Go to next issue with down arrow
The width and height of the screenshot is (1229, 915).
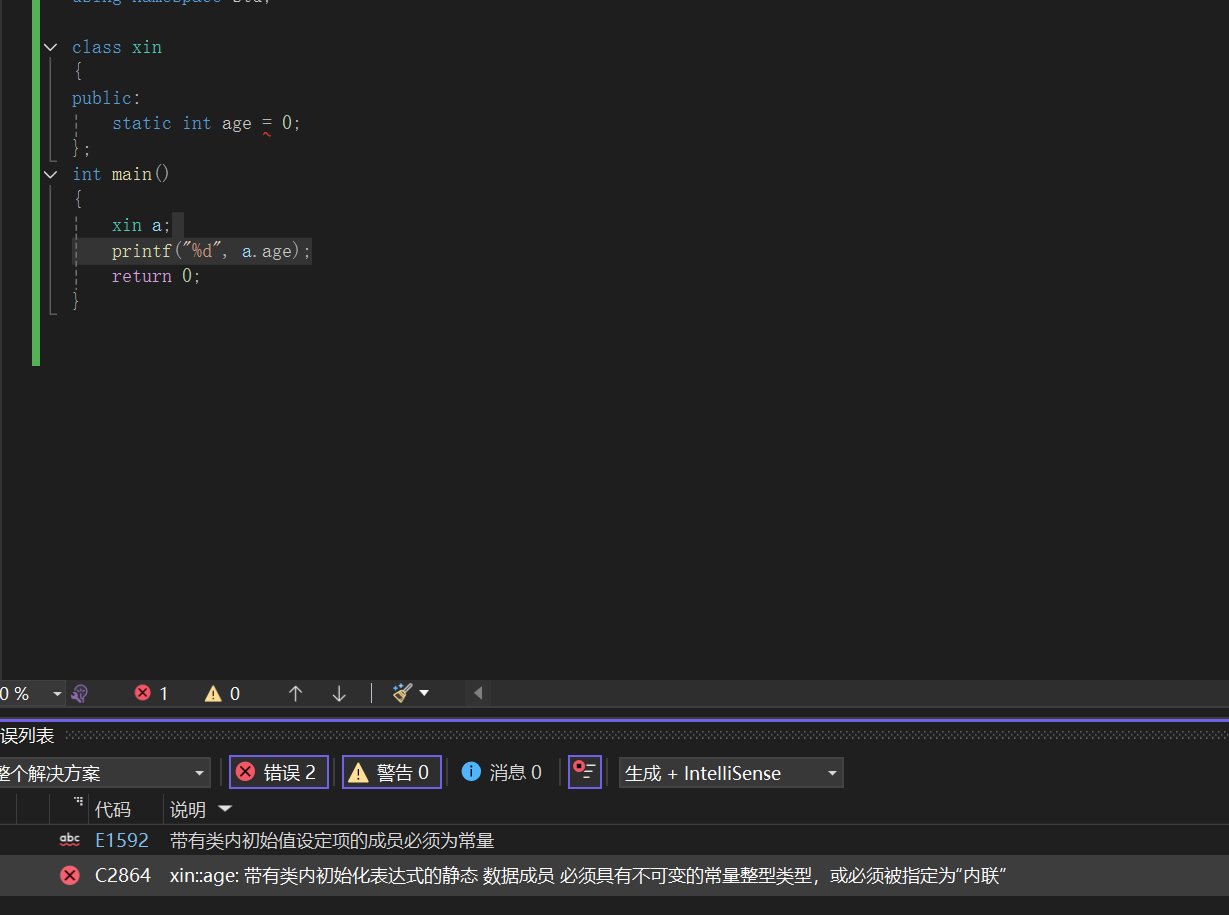[x=339, y=693]
